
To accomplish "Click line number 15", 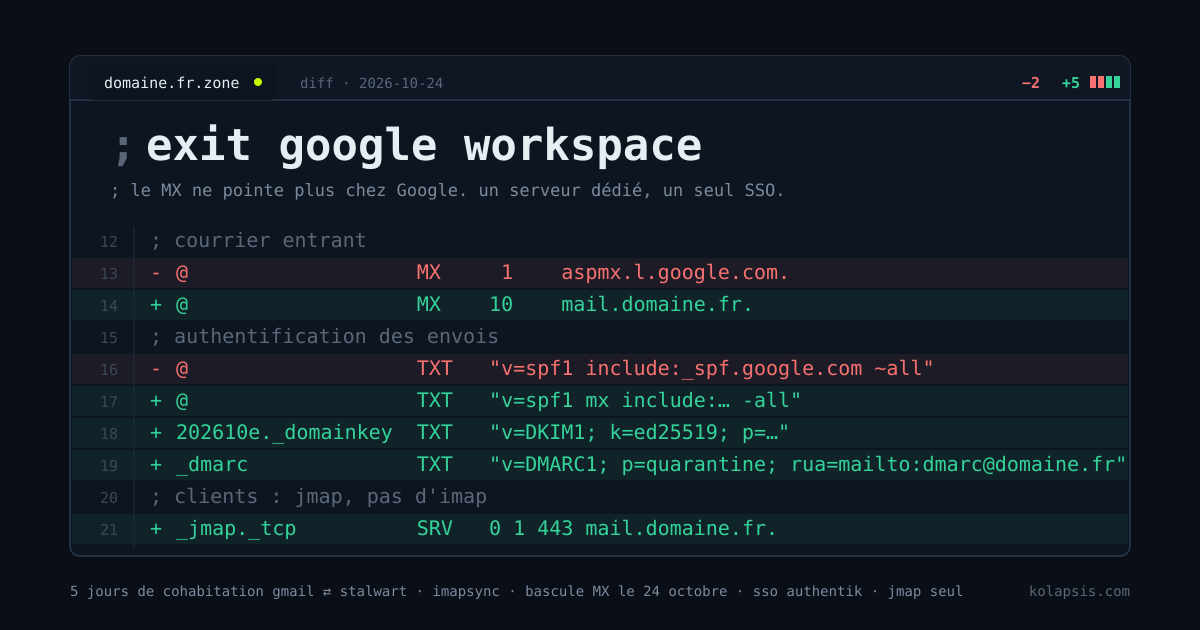I will (x=109, y=337).
